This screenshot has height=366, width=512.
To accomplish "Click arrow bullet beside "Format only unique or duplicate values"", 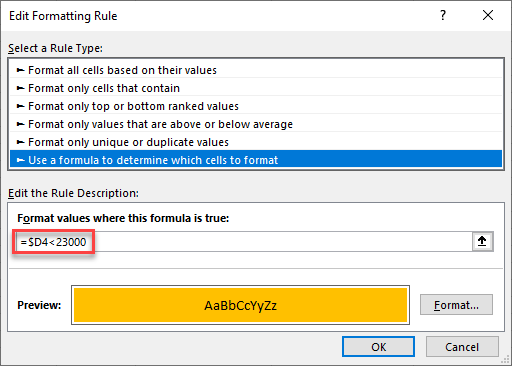I will pyautogui.click(x=21, y=142).
